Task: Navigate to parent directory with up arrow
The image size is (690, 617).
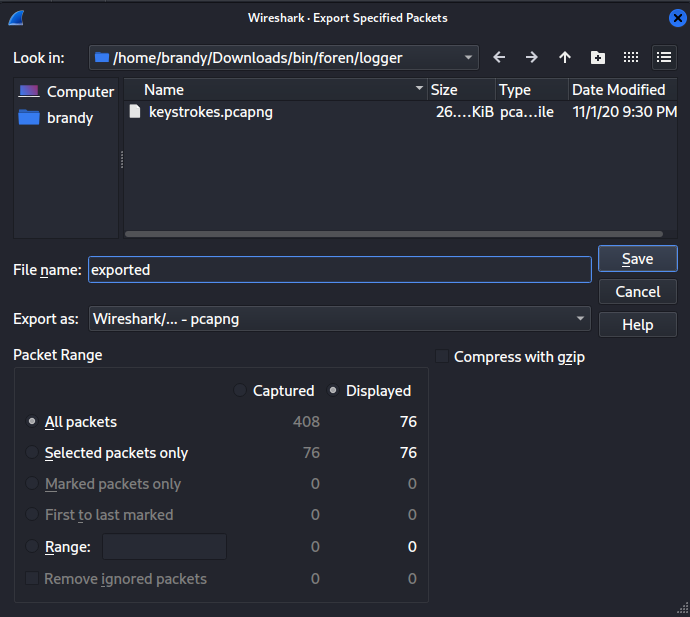Action: (x=565, y=57)
